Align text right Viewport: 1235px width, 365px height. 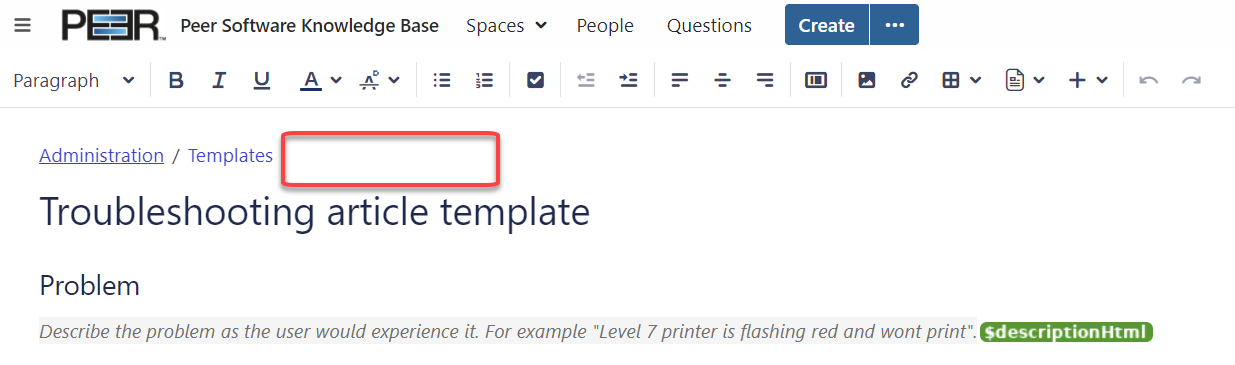pyautogui.click(x=765, y=80)
